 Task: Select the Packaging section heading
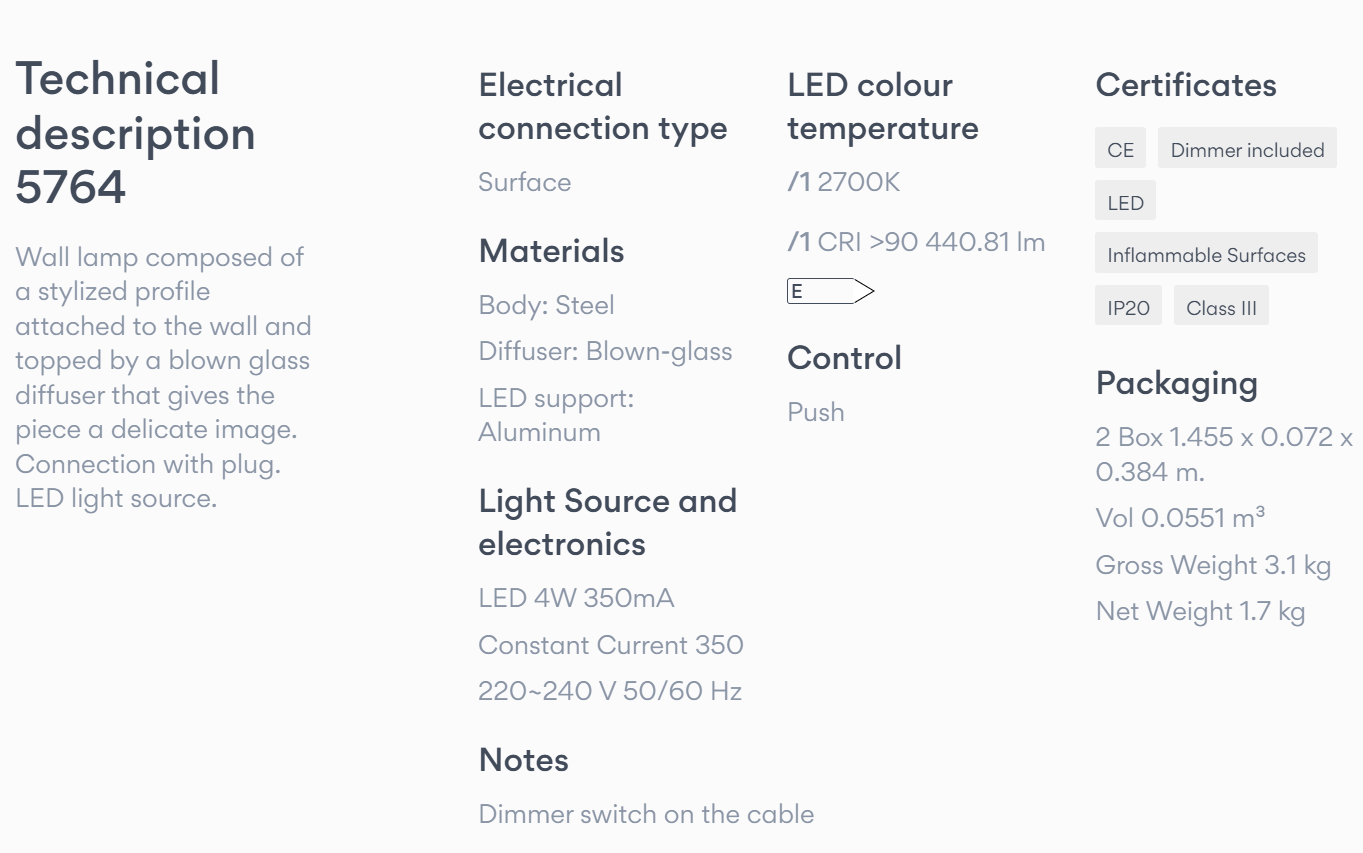pos(1177,383)
